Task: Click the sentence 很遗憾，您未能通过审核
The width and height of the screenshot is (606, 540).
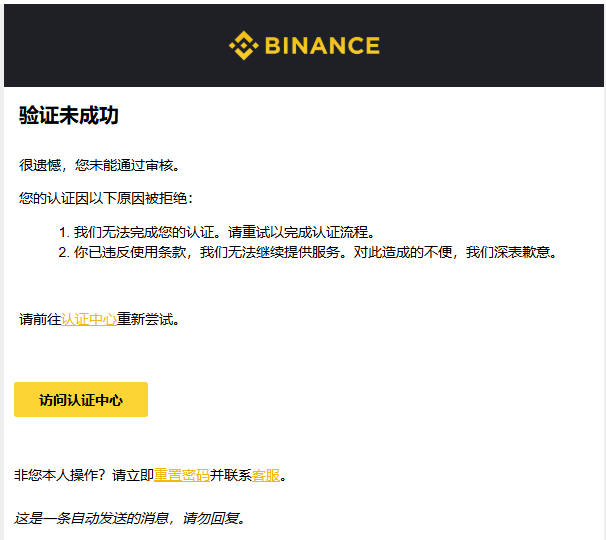Action: (x=99, y=165)
